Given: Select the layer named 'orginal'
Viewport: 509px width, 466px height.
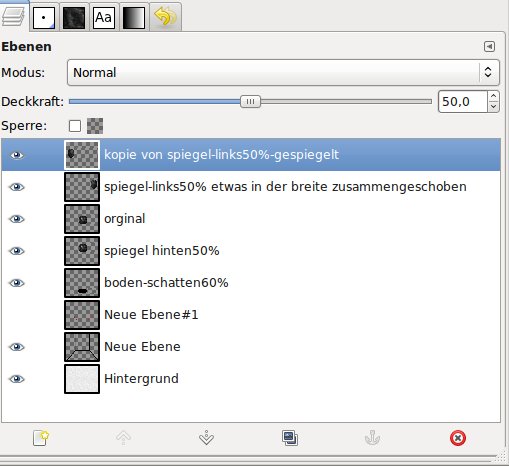Looking at the screenshot, I should point(125,219).
